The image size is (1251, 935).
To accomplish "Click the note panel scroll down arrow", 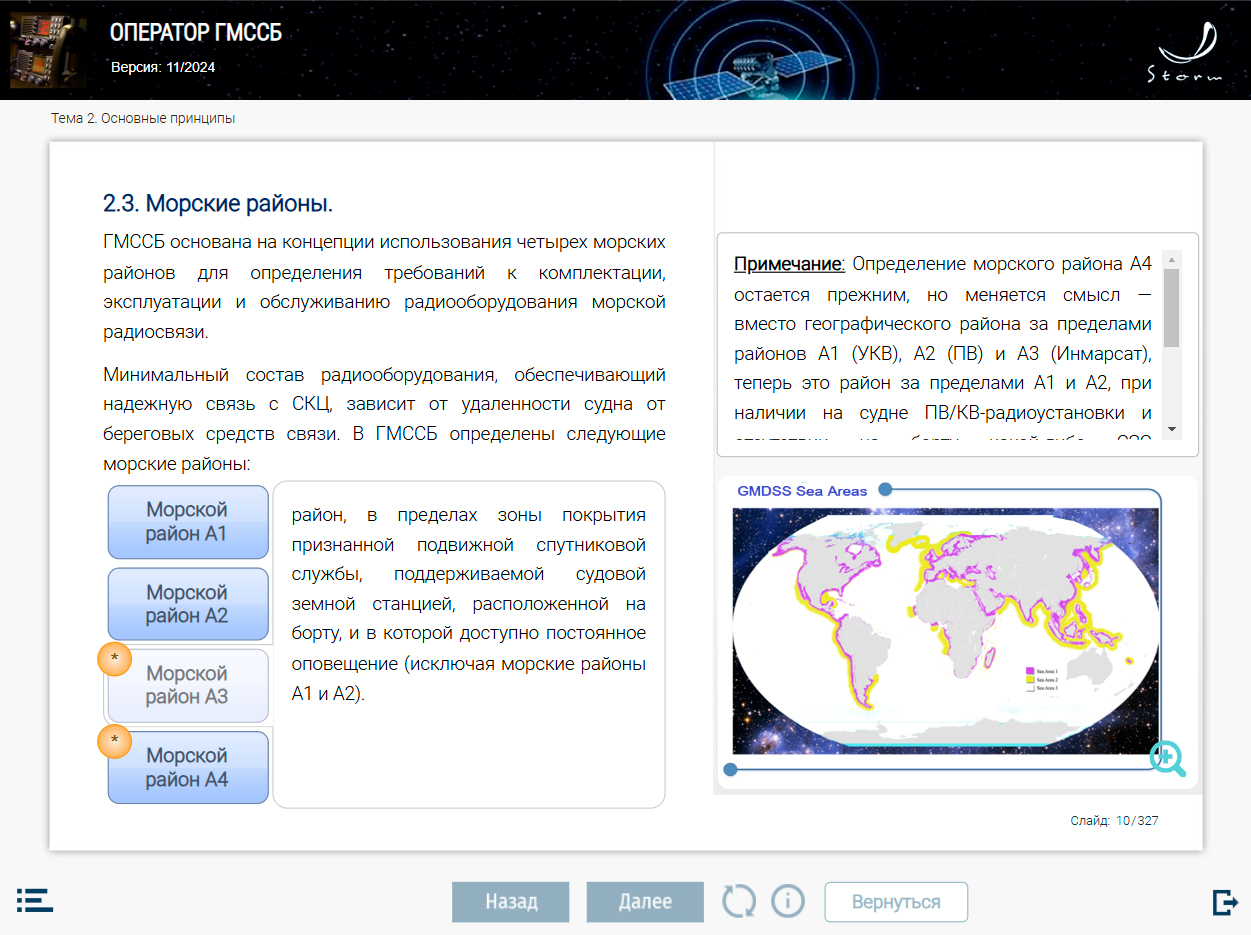I will [1172, 429].
